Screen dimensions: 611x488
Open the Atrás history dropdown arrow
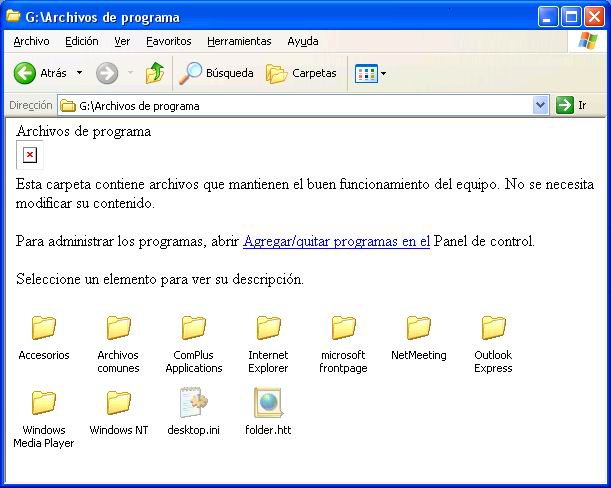point(79,72)
